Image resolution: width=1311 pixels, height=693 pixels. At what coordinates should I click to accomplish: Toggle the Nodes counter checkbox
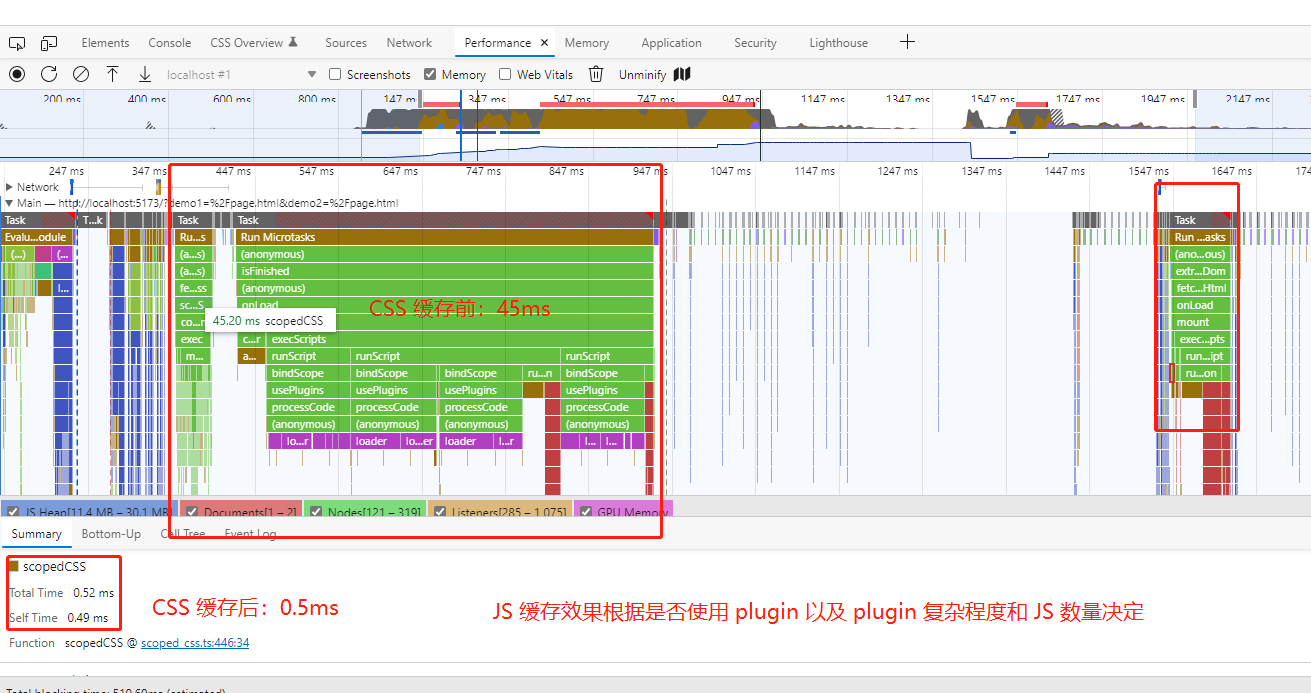(x=316, y=512)
